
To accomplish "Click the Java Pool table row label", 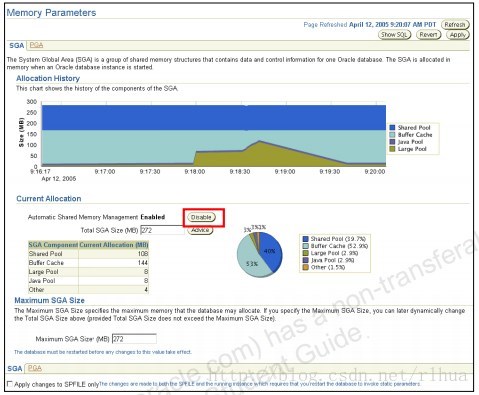I will (42, 281).
